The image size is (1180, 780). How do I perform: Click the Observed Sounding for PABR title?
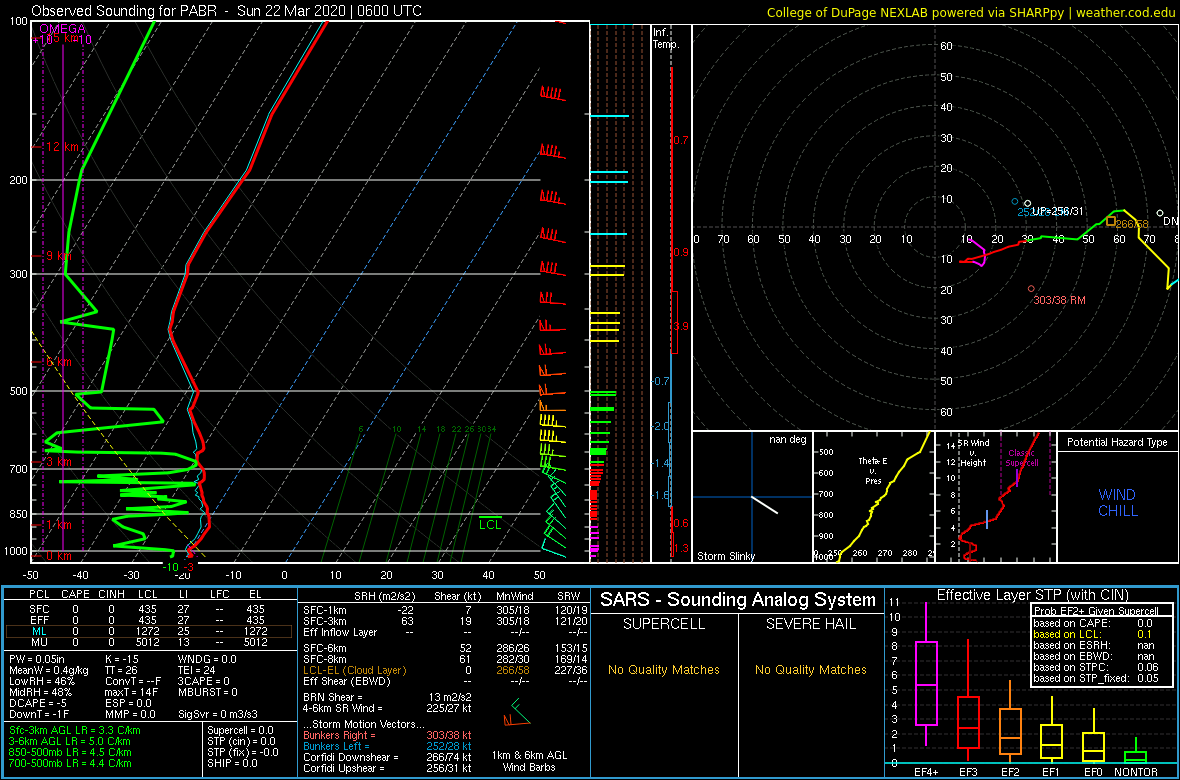pyautogui.click(x=227, y=11)
